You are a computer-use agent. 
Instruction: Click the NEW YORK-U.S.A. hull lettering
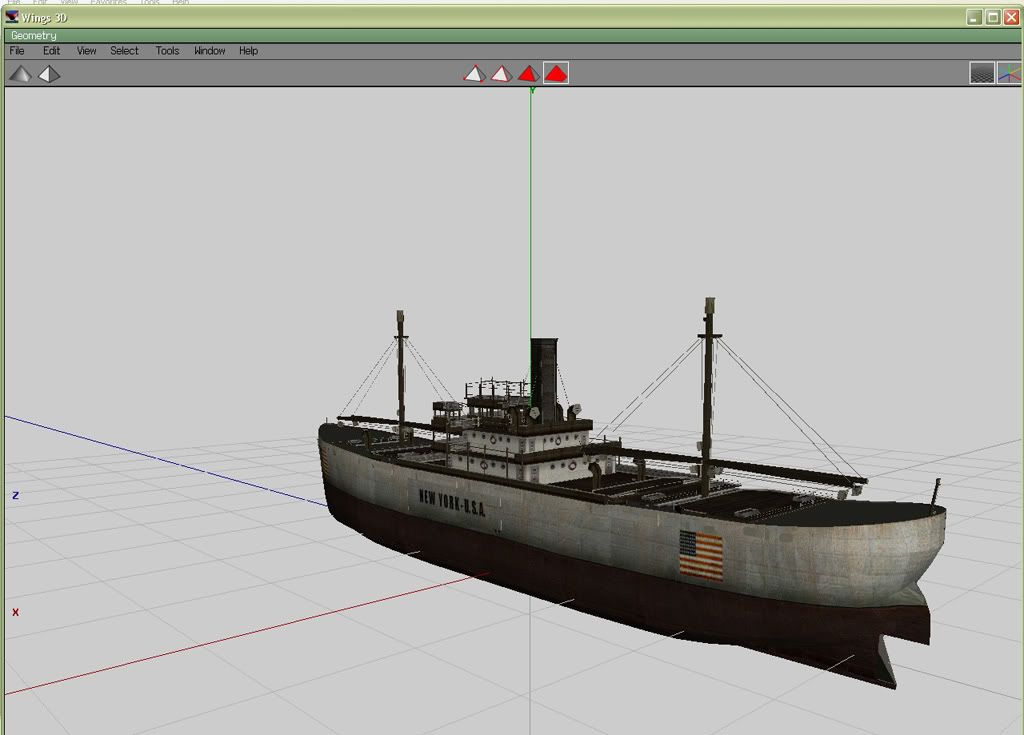tap(452, 502)
